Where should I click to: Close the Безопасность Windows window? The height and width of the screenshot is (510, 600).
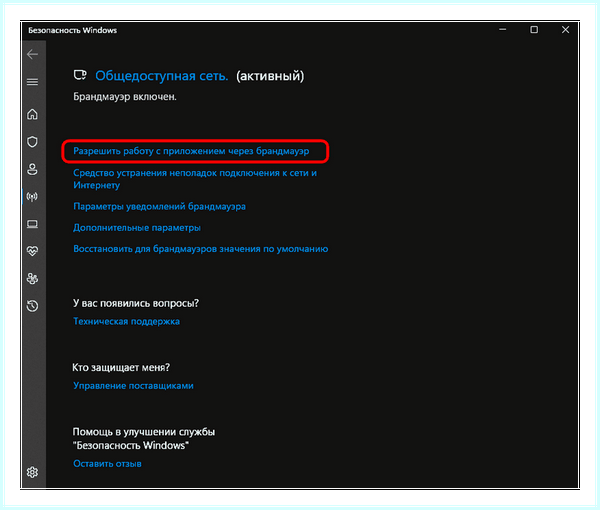(566, 29)
